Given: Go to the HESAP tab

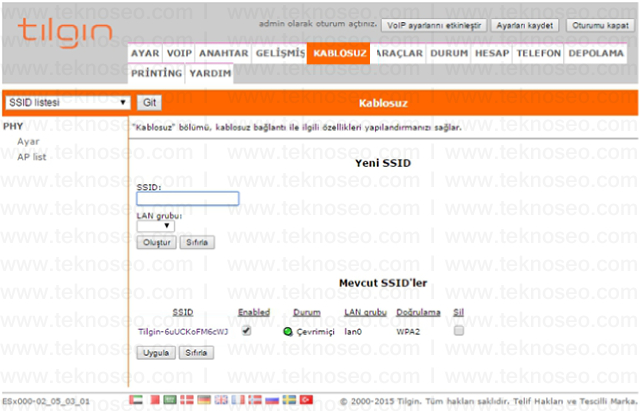Looking at the screenshot, I should click(492, 53).
